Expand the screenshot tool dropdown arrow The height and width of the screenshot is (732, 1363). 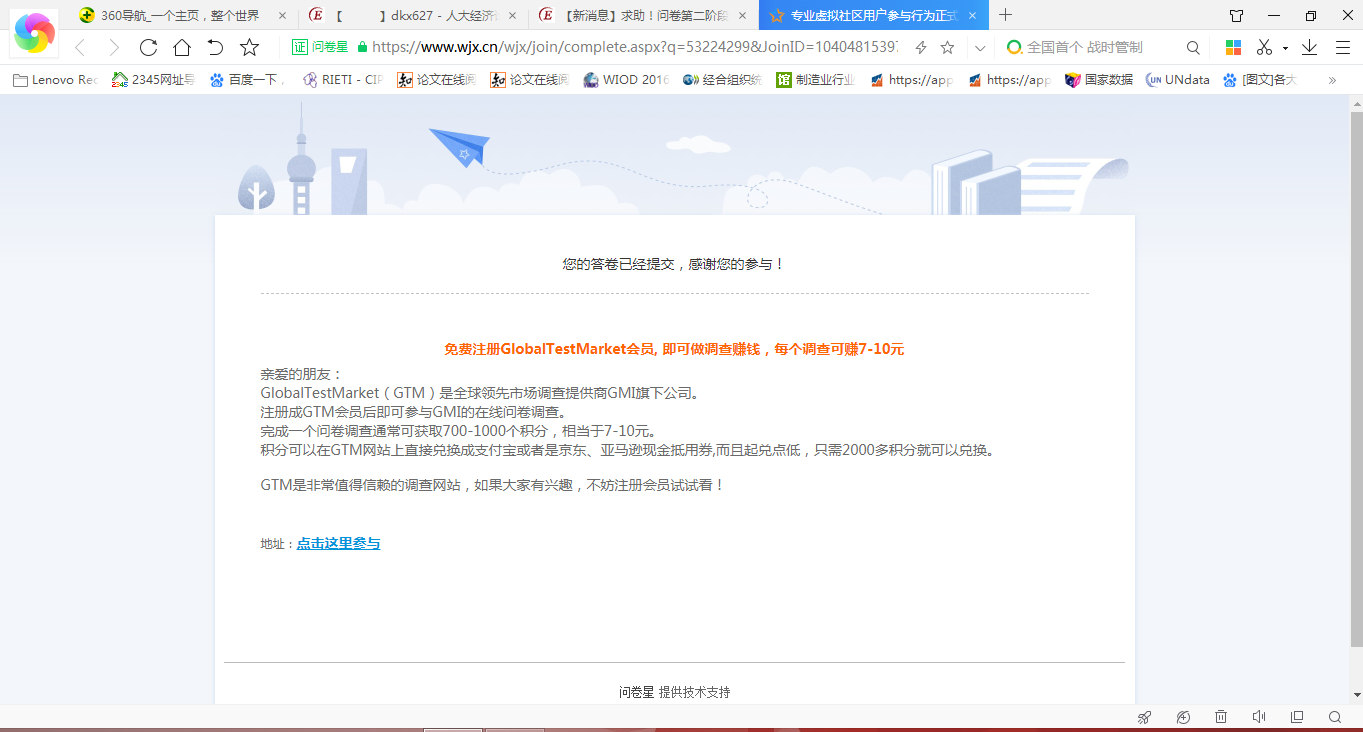pyautogui.click(x=1285, y=48)
